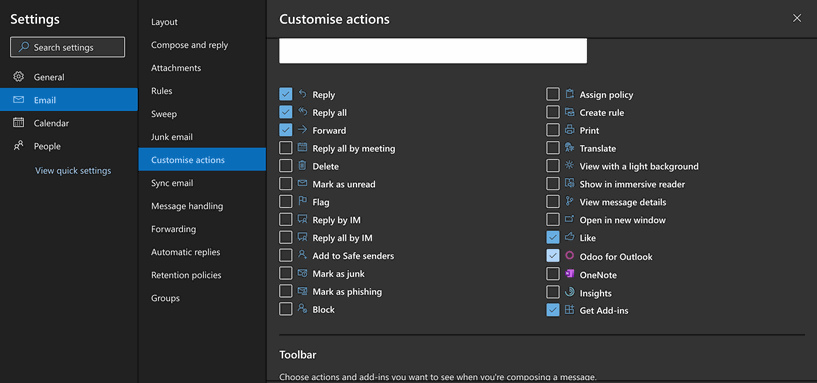Click the purple OneNote icon
The width and height of the screenshot is (817, 383).
pyautogui.click(x=570, y=274)
